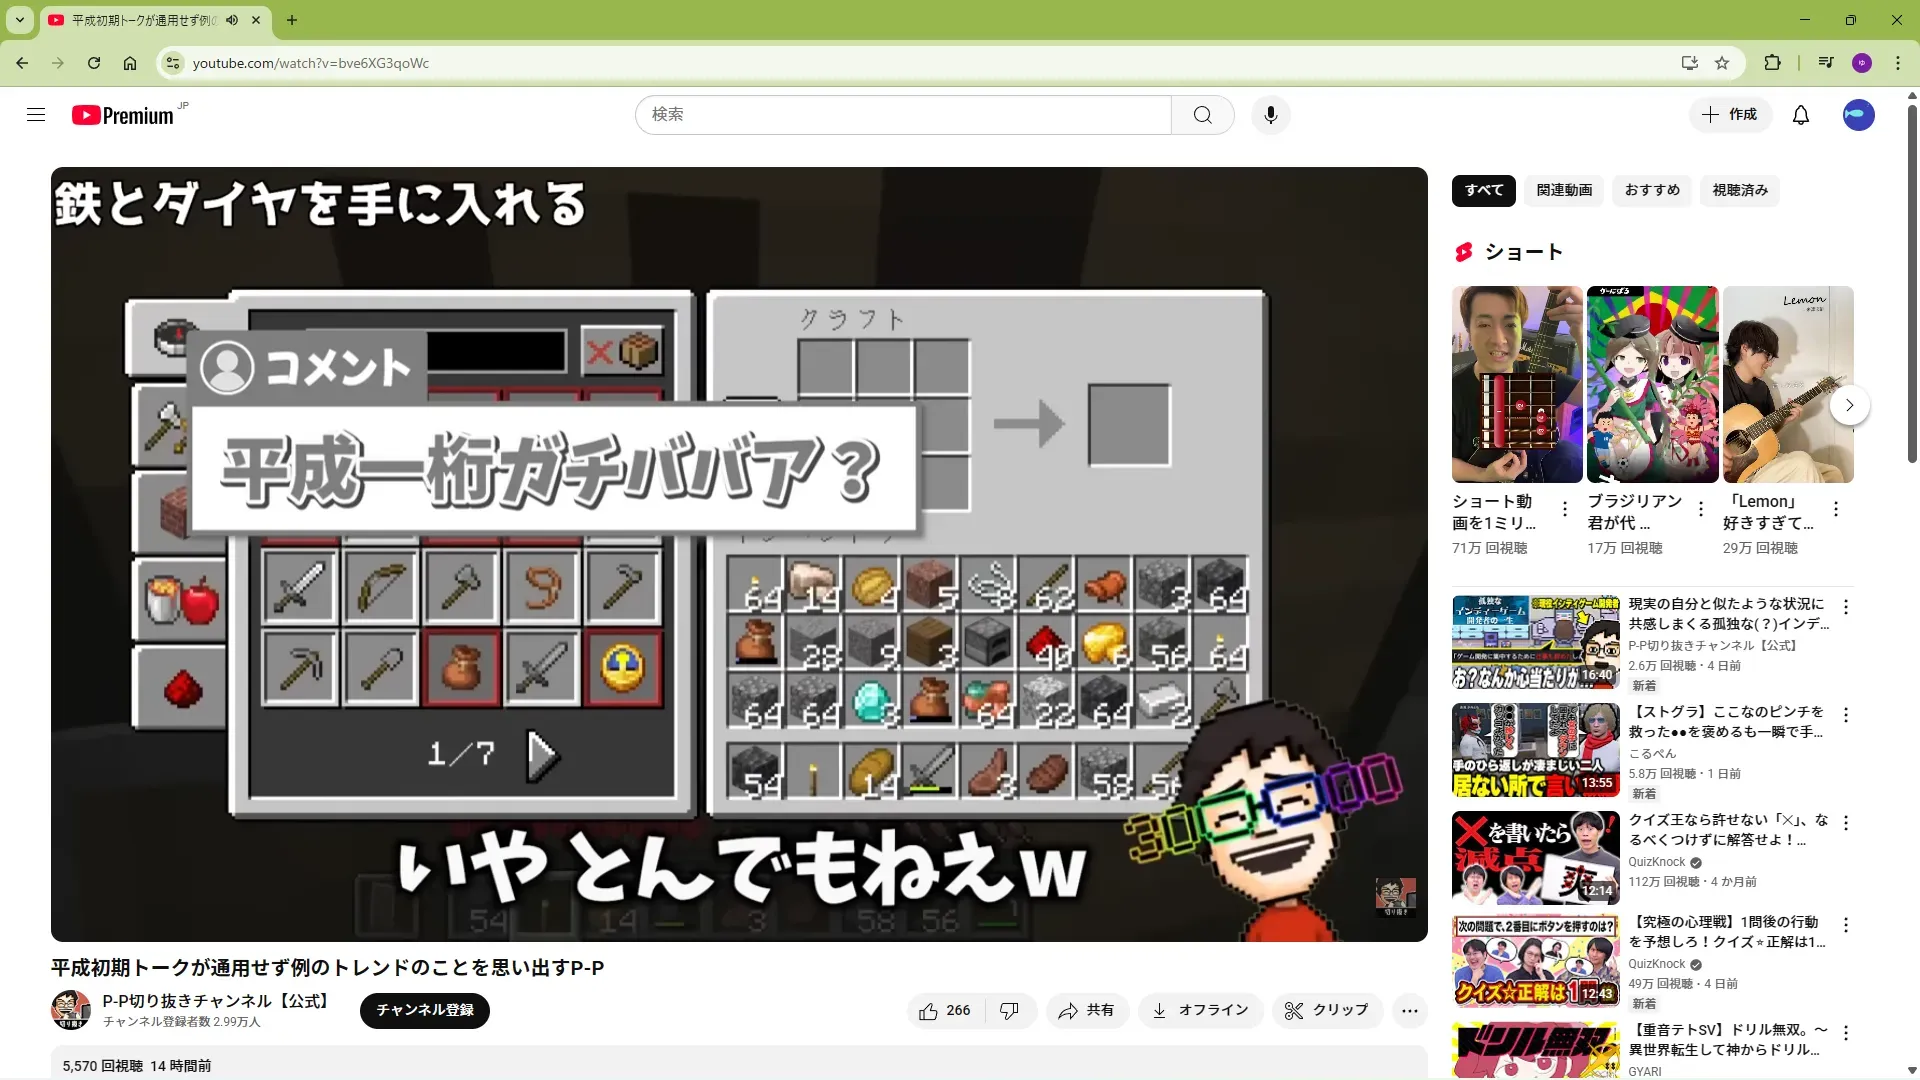This screenshot has width=1920, height=1080.
Task: Select the 視聴済み filter chip
Action: coord(1739,190)
